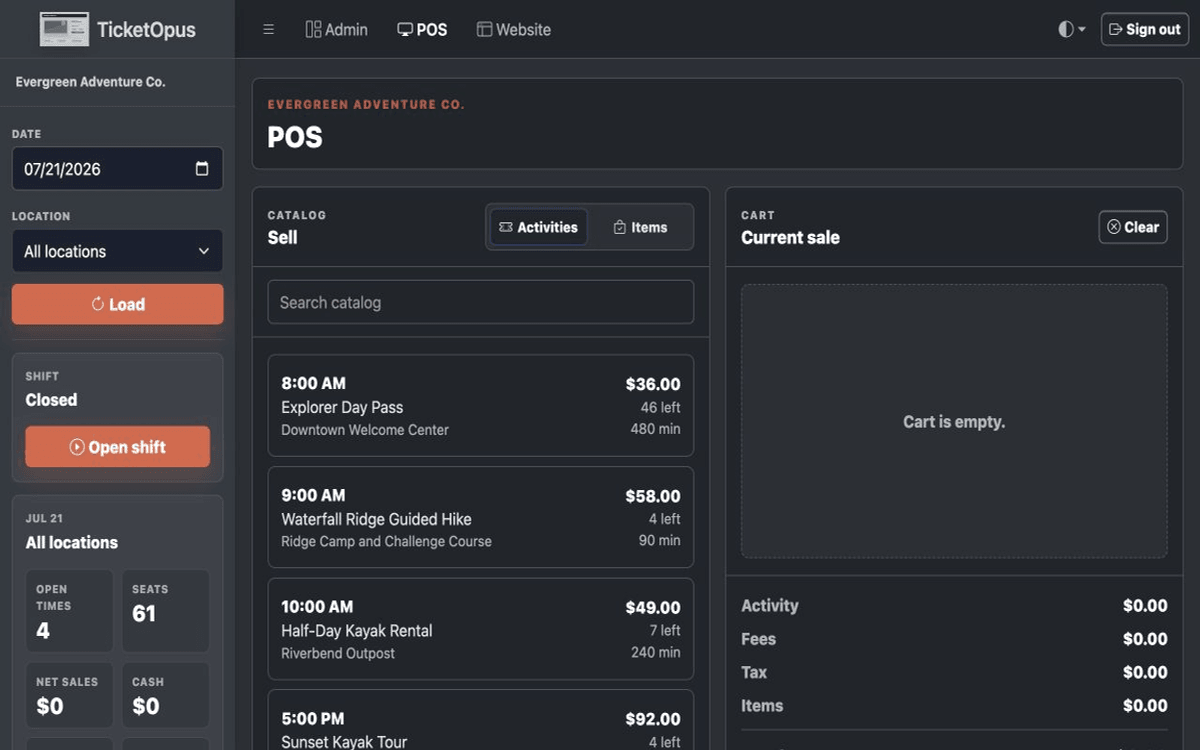The height and width of the screenshot is (750, 1200).
Task: Open the calendar picker icon in date field
Action: point(202,169)
